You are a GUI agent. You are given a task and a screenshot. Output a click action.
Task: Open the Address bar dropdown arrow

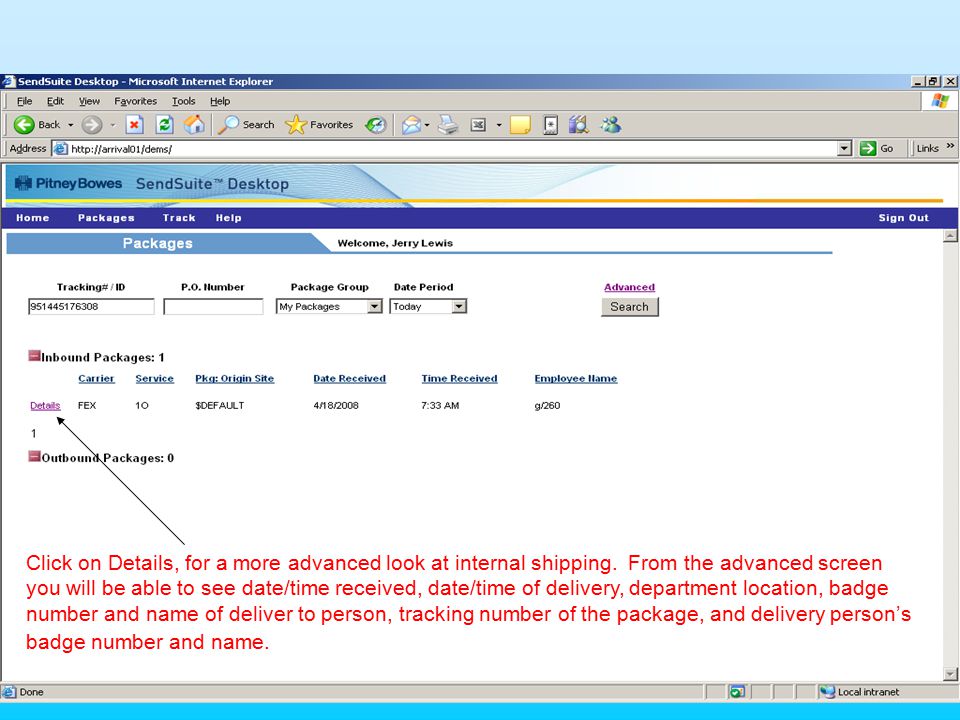(844, 148)
